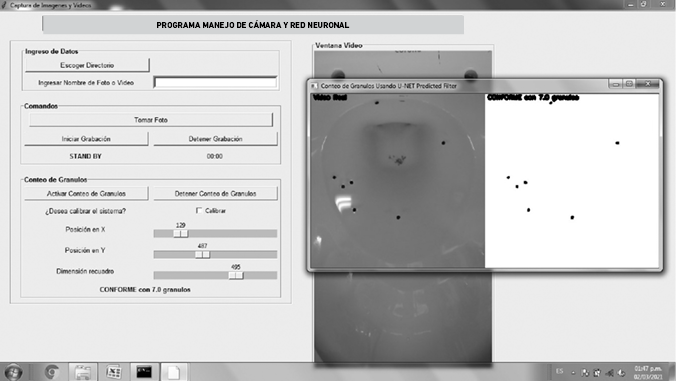
Task: Click the volume icon in system tray
Action: pos(609,372)
